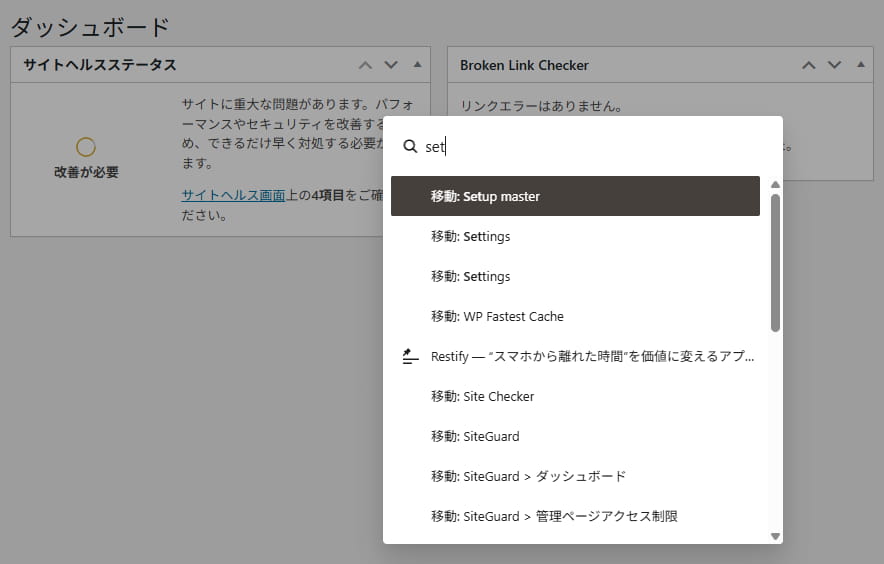Move Site Health widget up with arrow
The image size is (884, 564).
[365, 65]
